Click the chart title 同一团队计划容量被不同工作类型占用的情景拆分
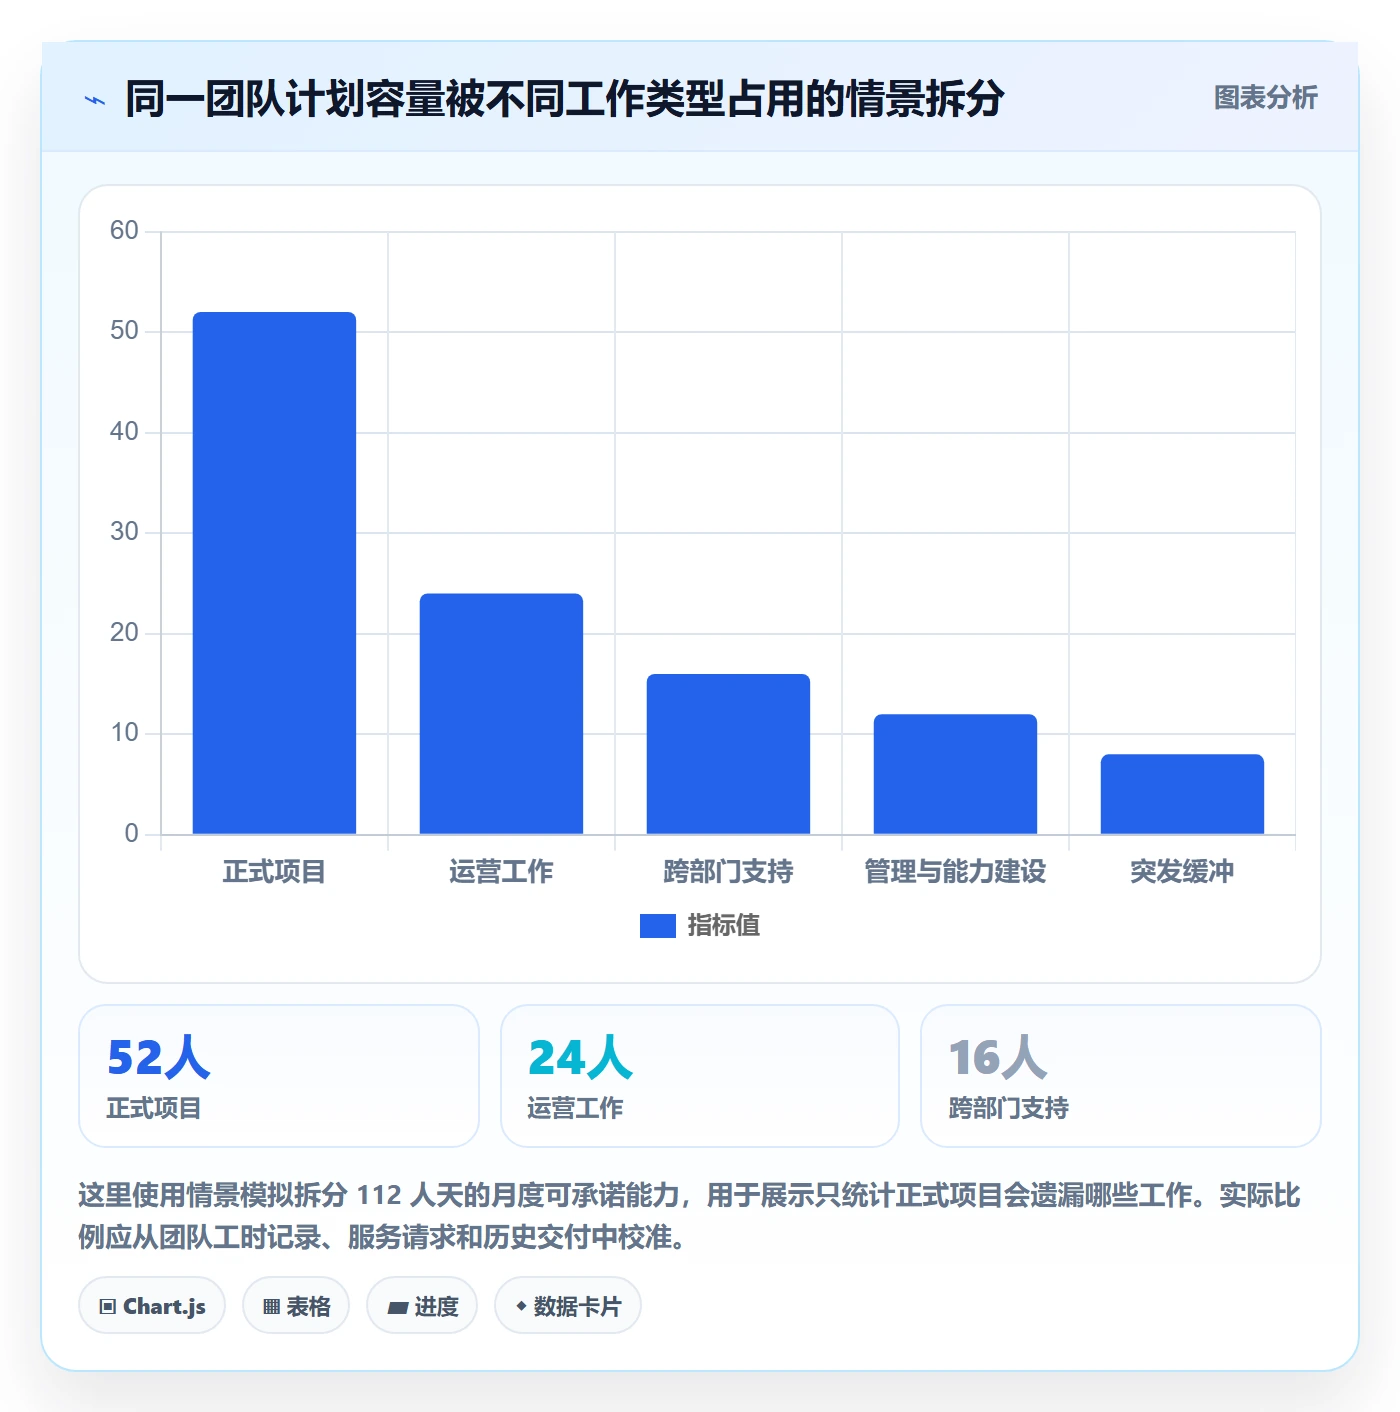Screen dimensions: 1400x1412 pyautogui.click(x=565, y=99)
